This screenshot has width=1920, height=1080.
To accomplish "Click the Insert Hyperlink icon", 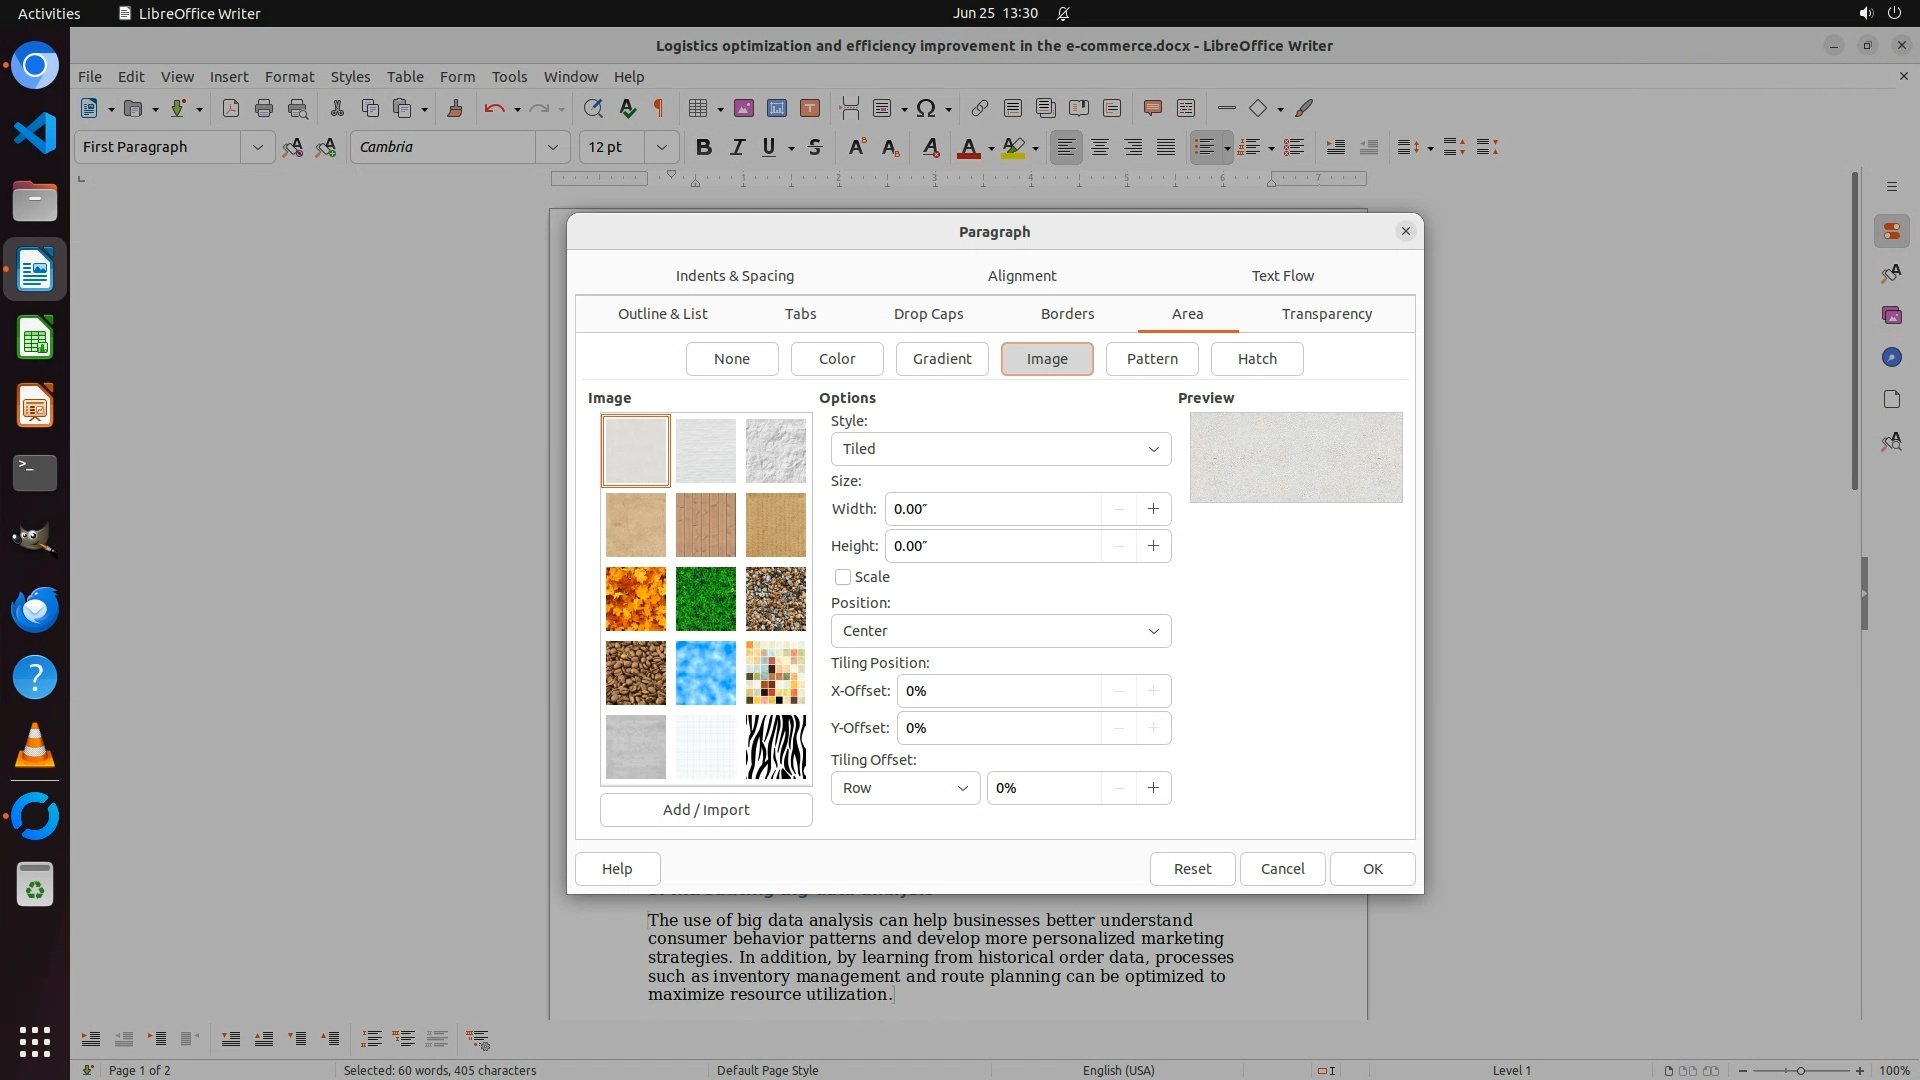I will tap(979, 108).
